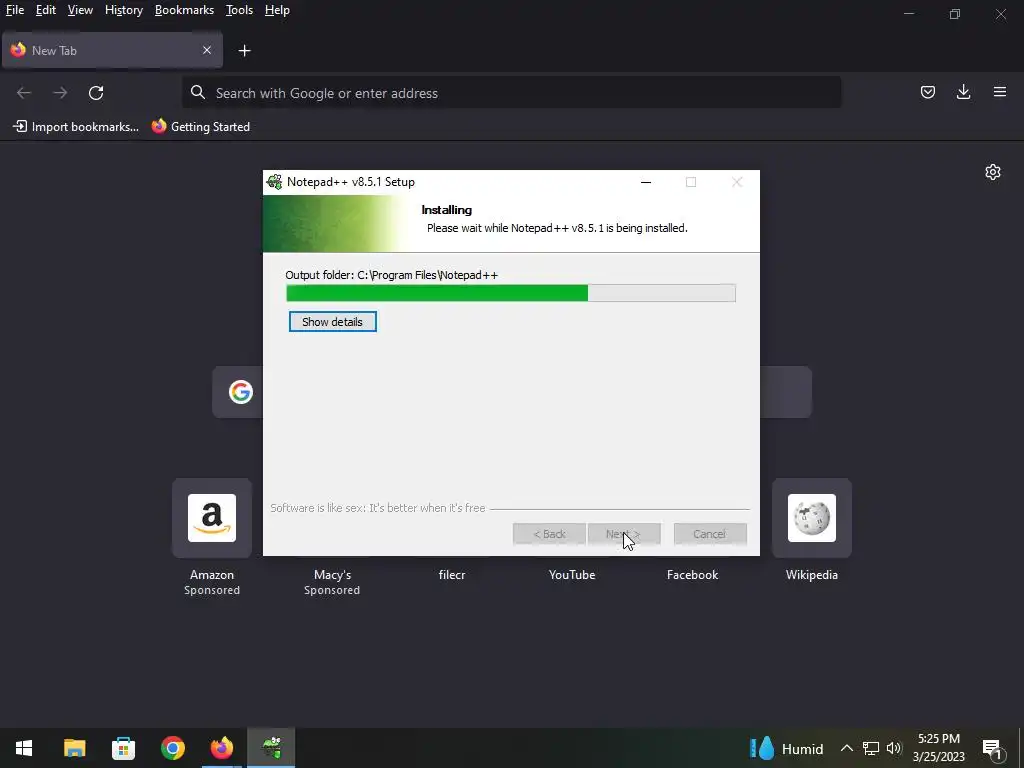
Task: Open Firefox File menu
Action: click(14, 10)
